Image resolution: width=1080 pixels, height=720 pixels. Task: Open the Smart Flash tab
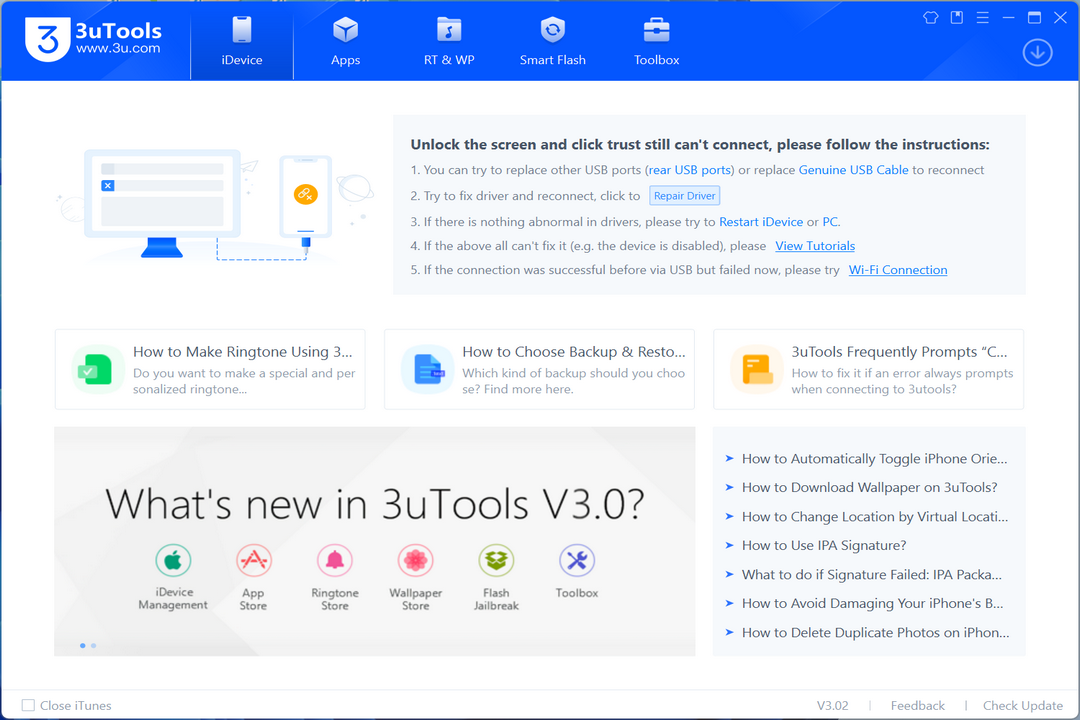click(x=552, y=41)
